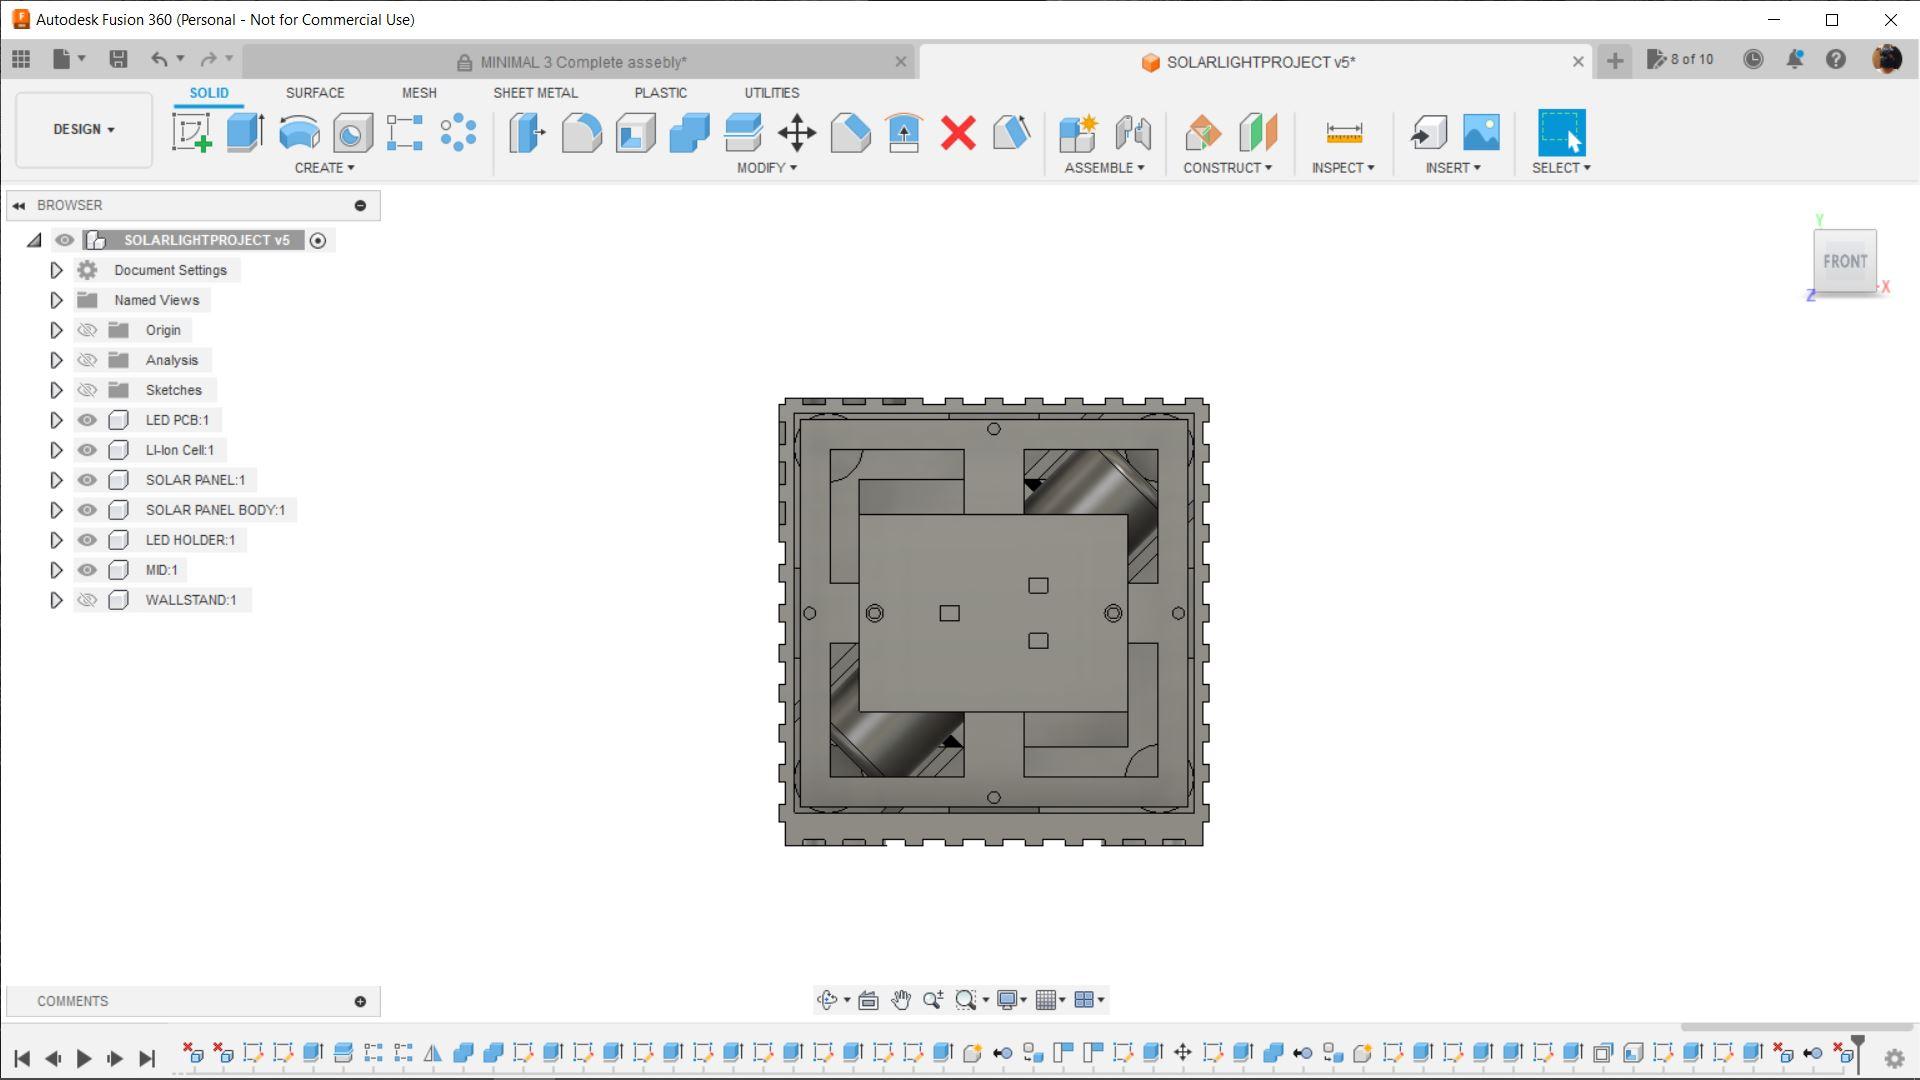Click the Insert Canvas image icon
This screenshot has height=1080, width=1920.
tap(1481, 132)
